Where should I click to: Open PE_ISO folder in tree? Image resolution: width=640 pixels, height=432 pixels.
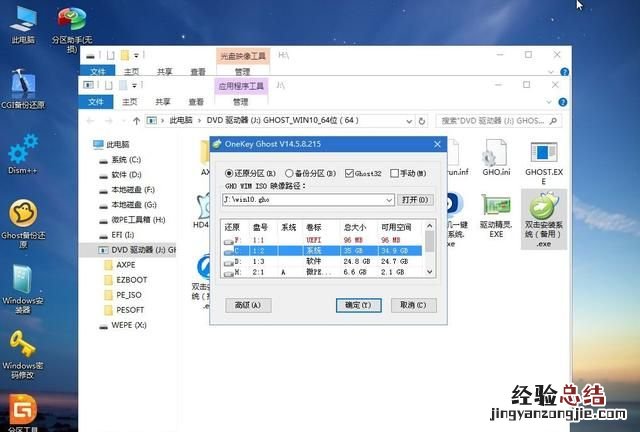(x=123, y=295)
